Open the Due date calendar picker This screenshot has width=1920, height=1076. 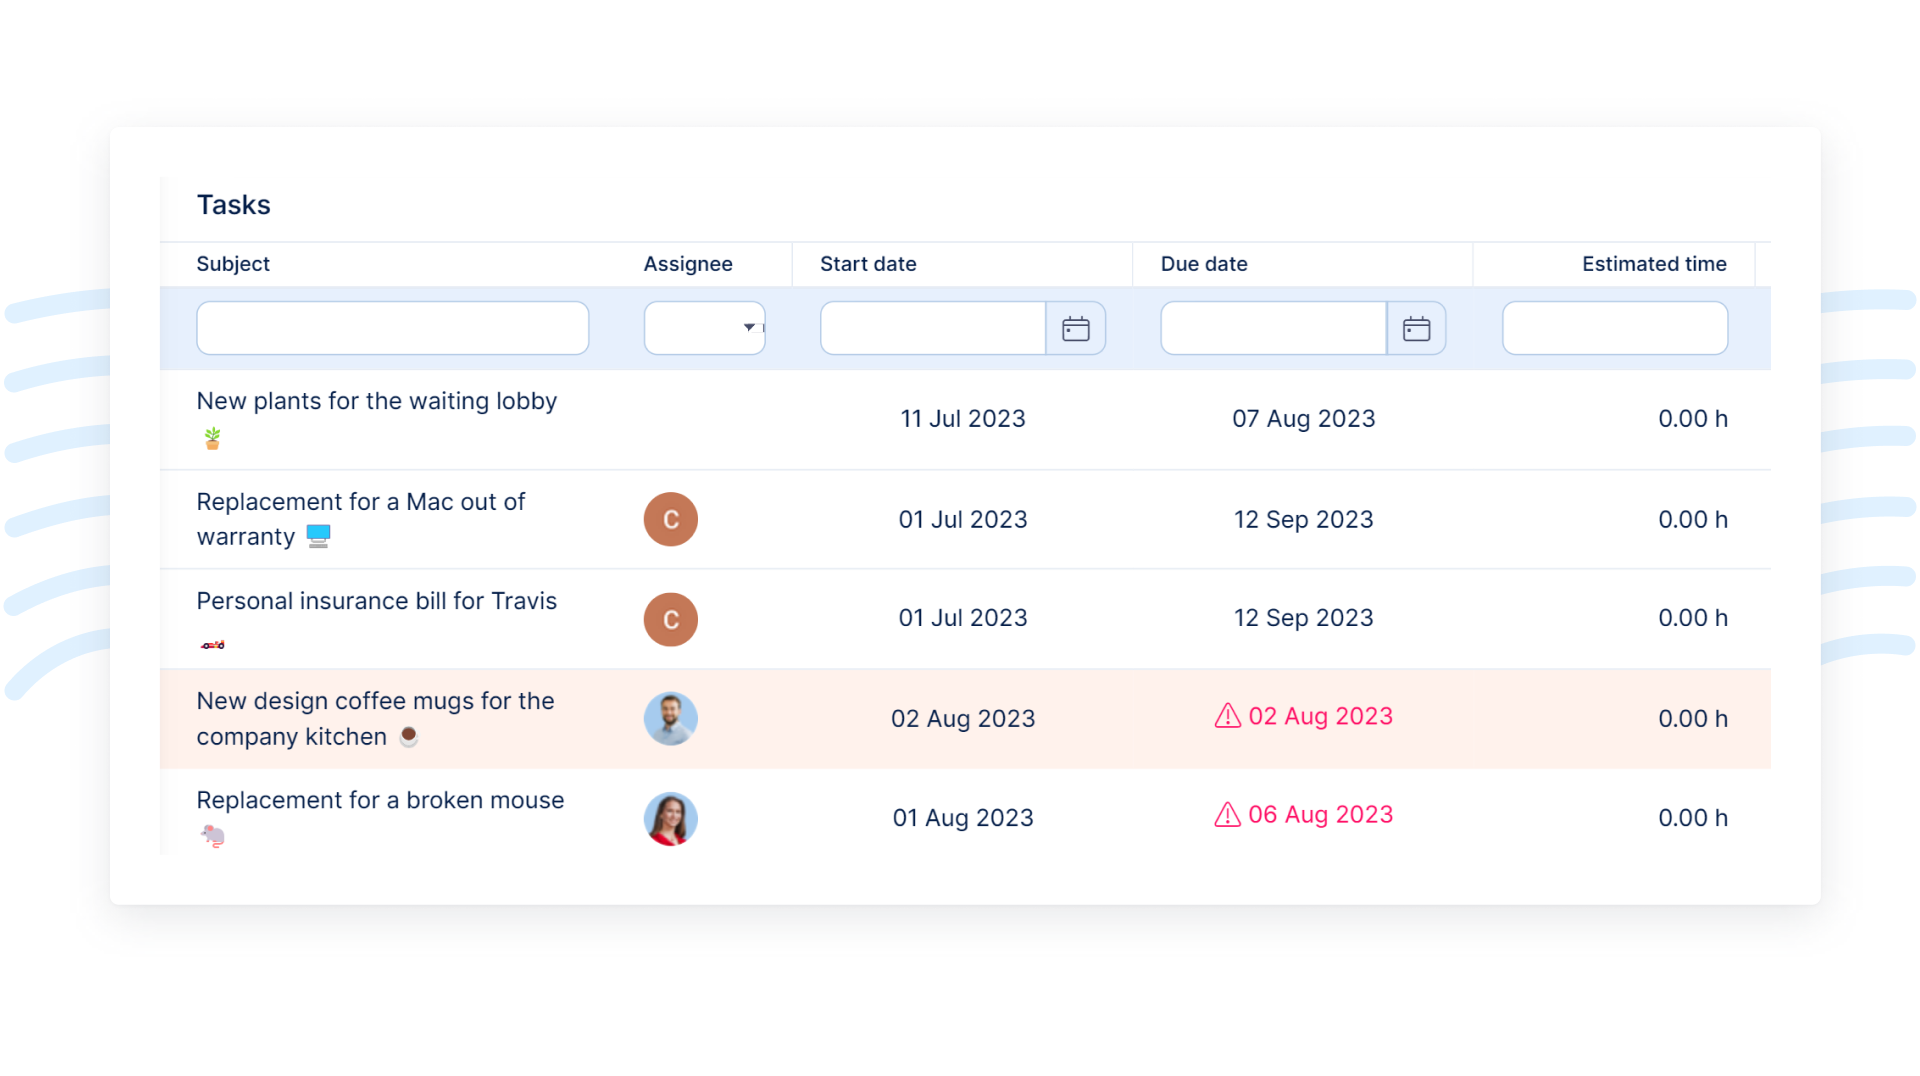[1416, 328]
